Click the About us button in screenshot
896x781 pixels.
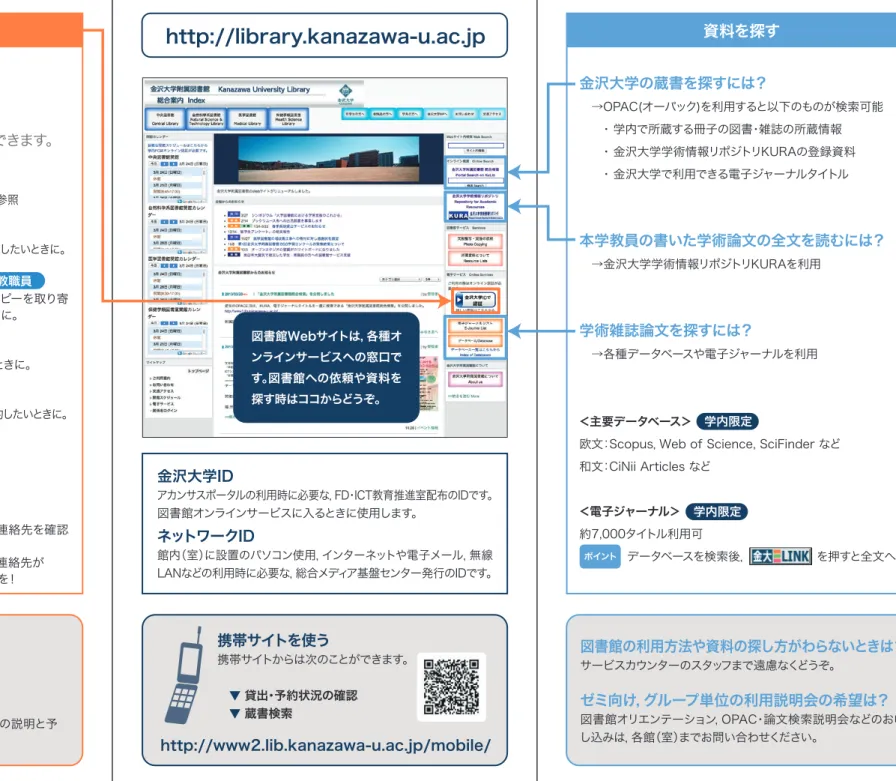pyautogui.click(x=475, y=379)
